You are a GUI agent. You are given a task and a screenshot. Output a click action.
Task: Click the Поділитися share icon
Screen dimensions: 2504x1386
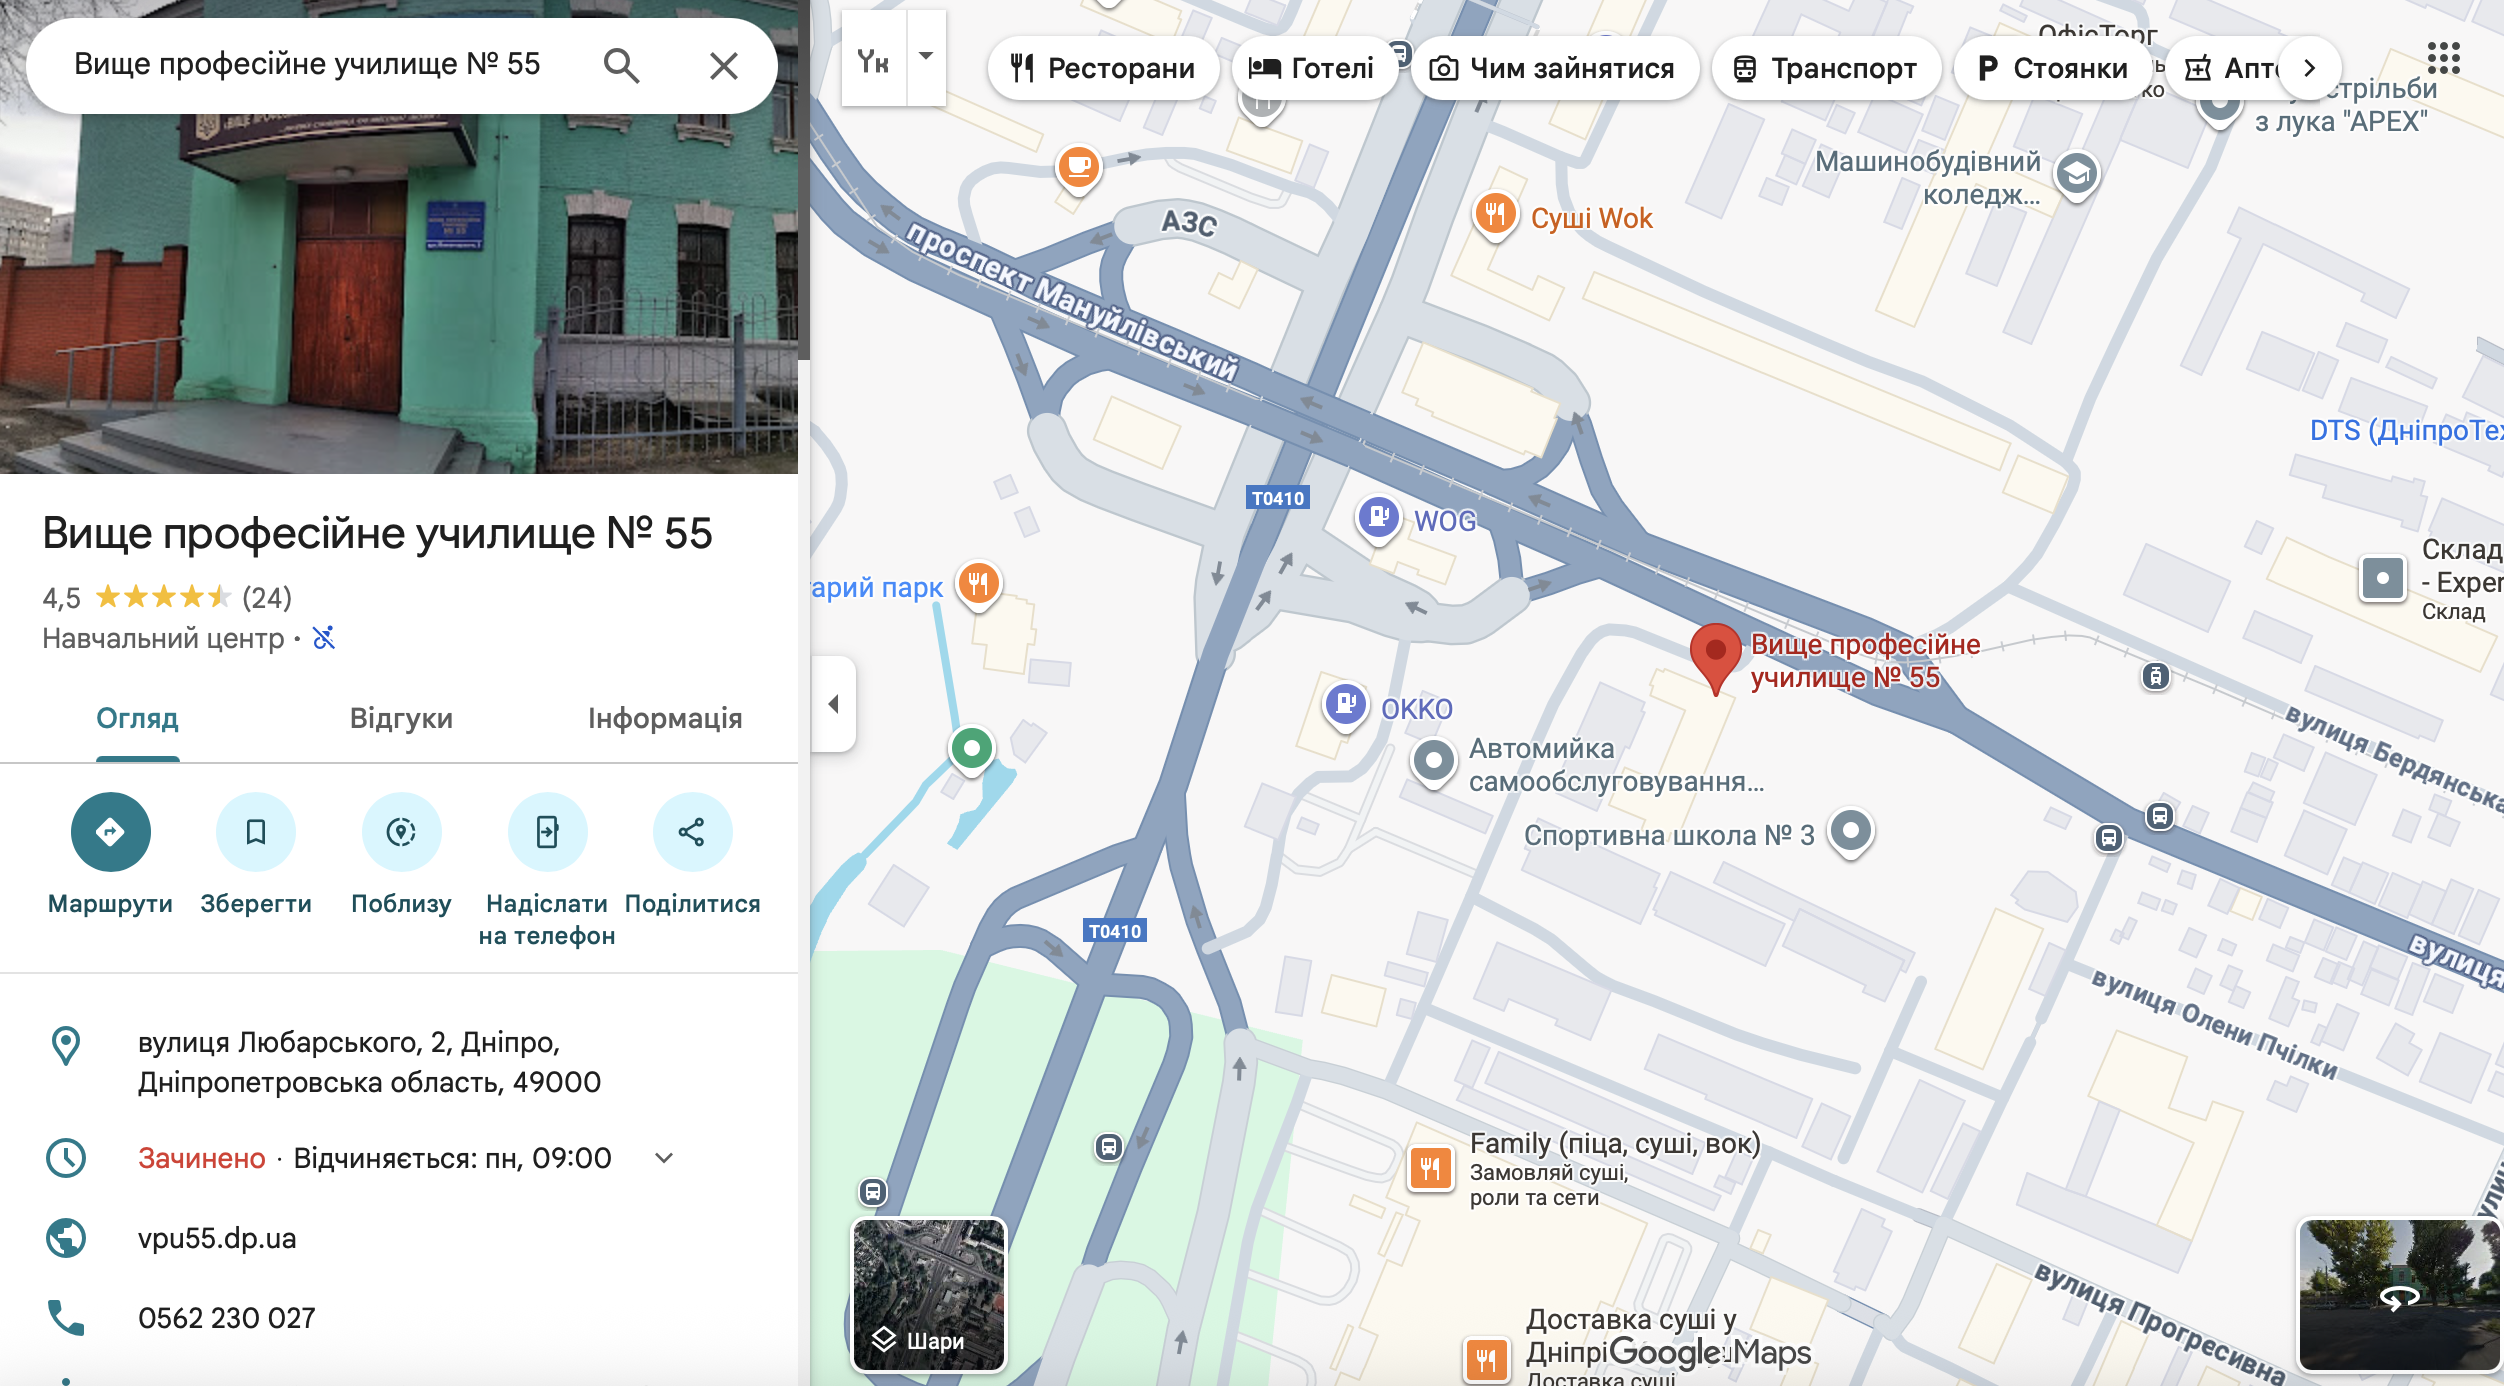click(692, 831)
